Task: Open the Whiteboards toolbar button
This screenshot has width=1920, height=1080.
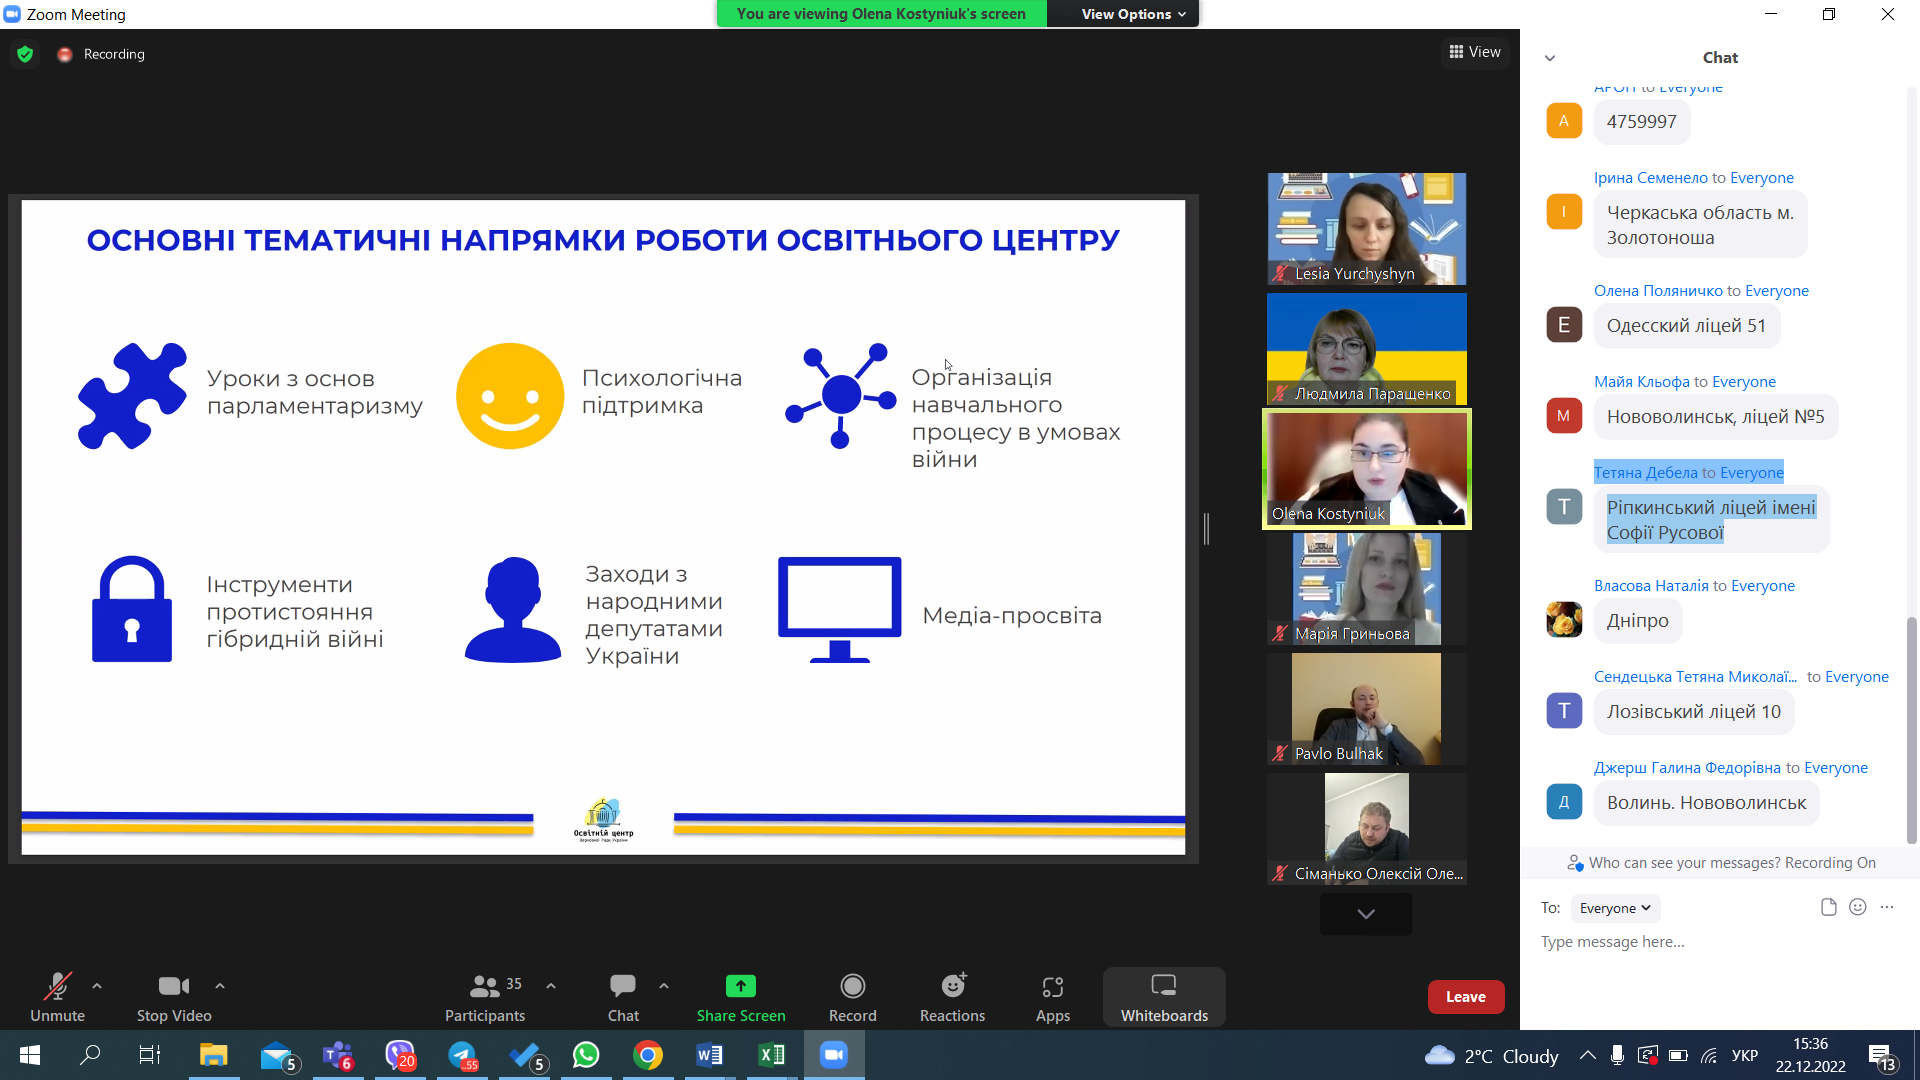Action: (x=1163, y=997)
